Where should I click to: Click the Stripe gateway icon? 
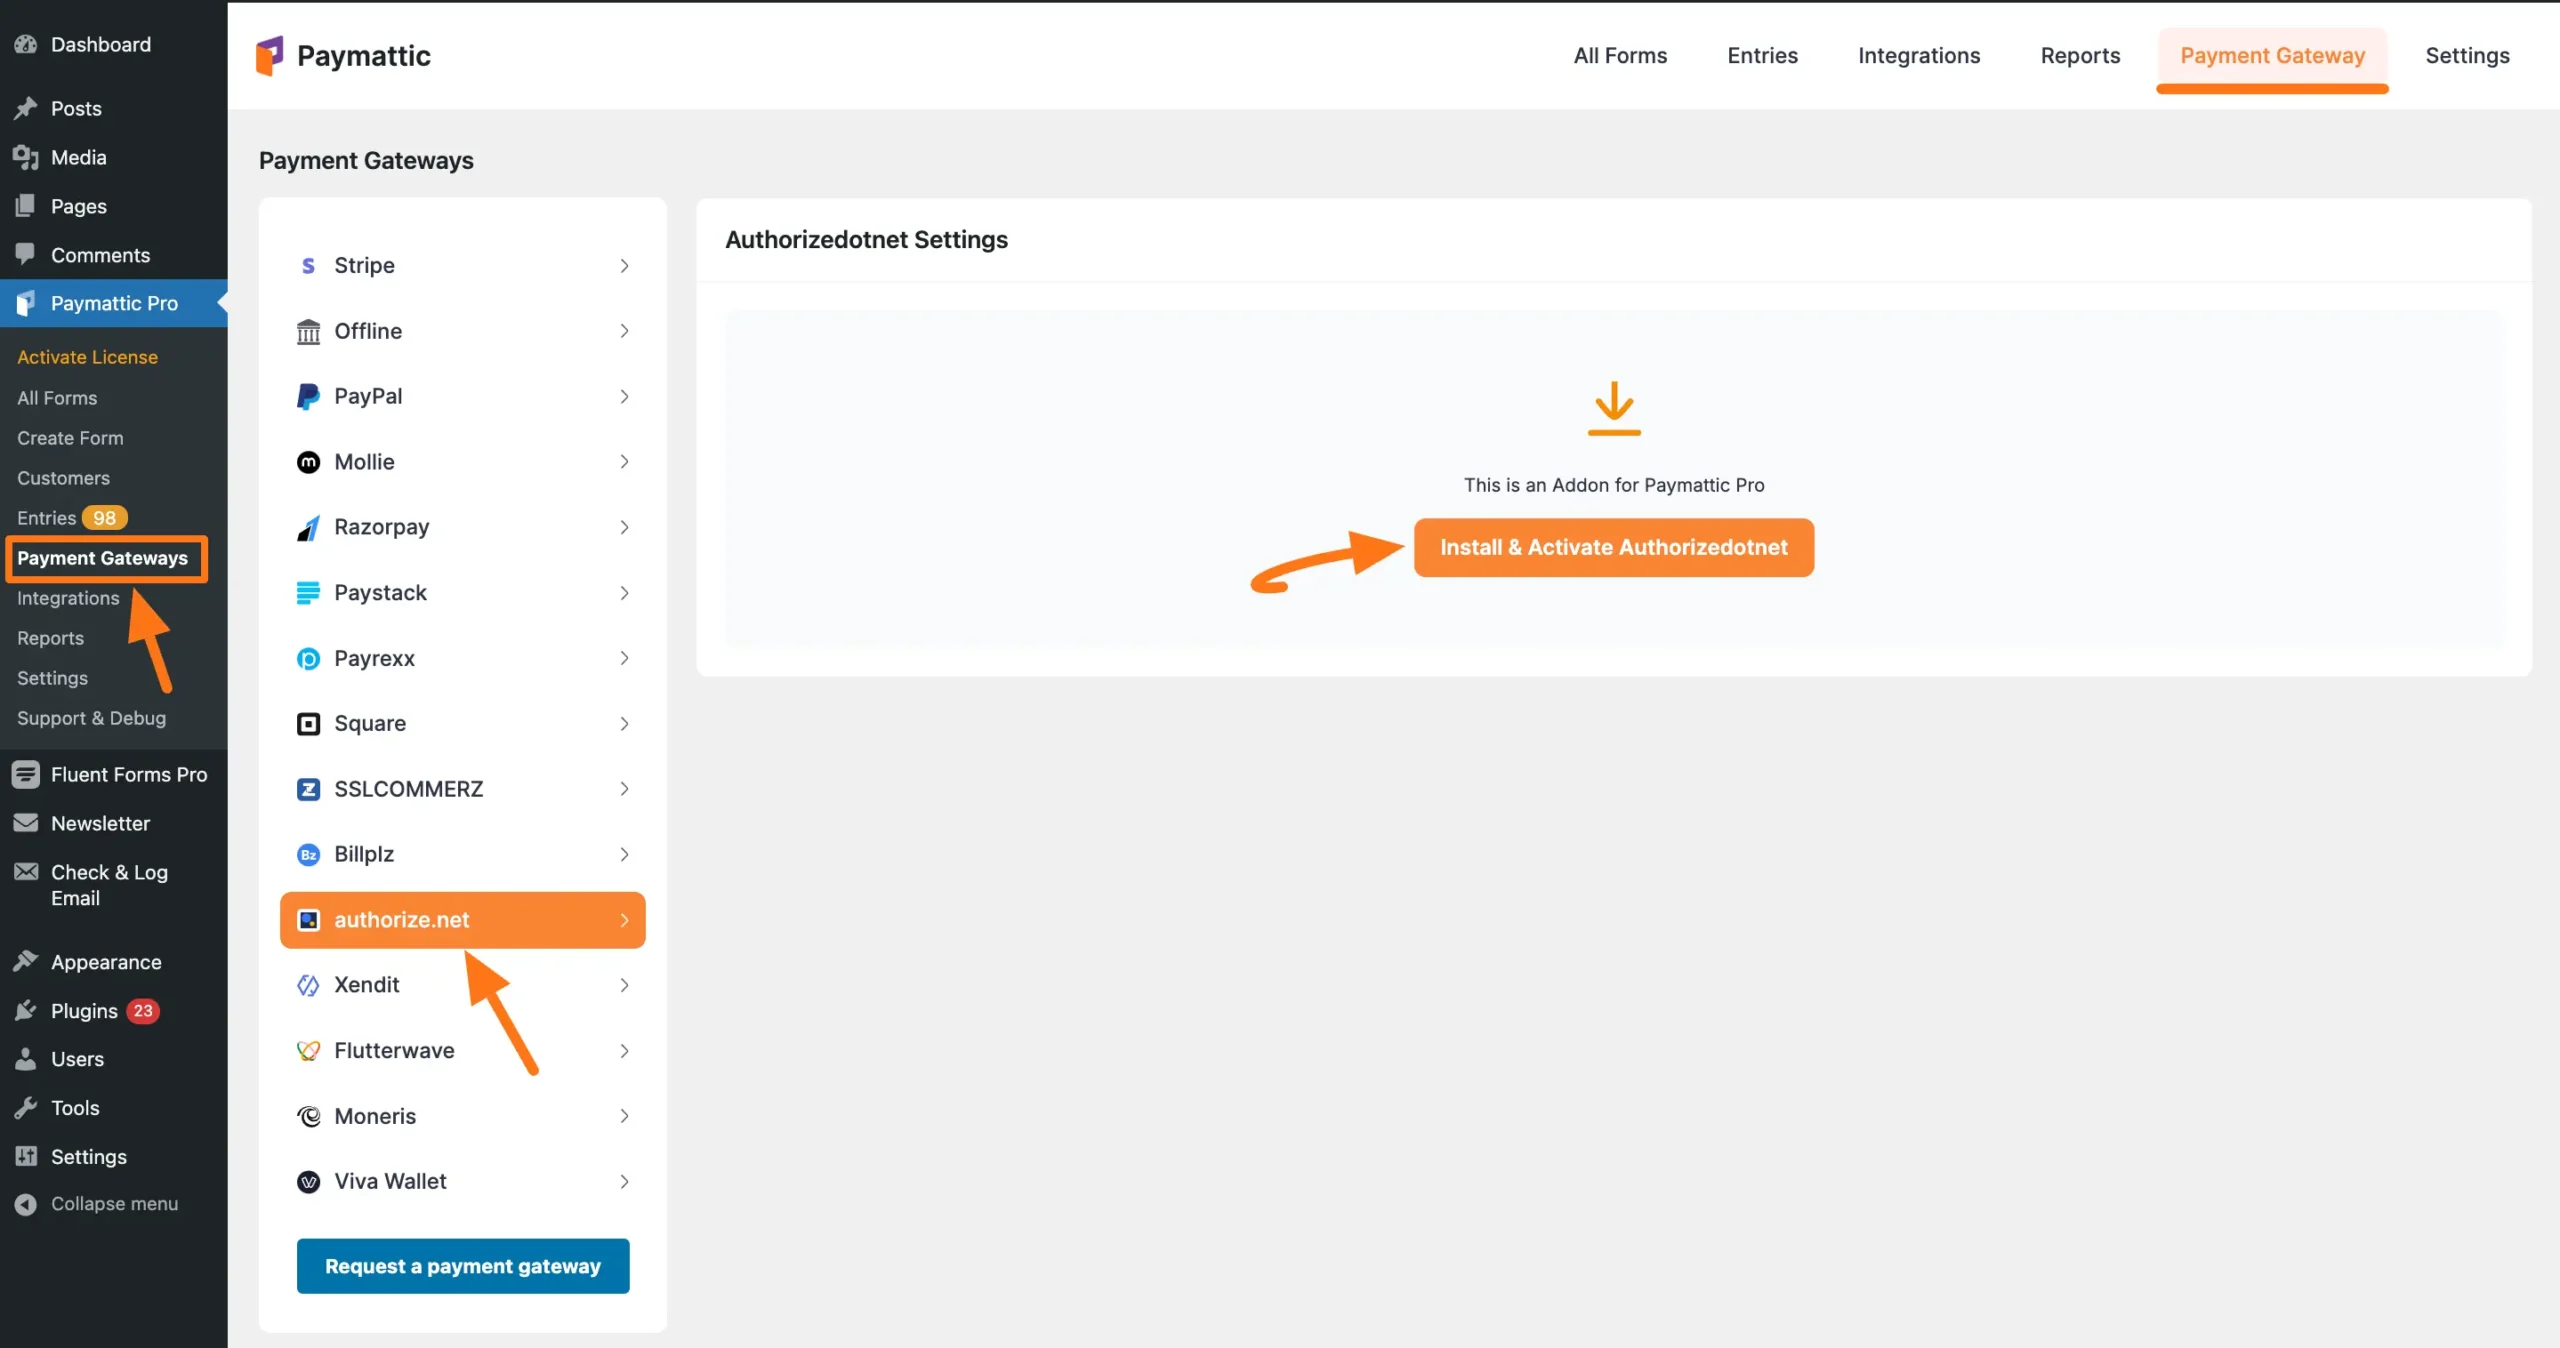tap(308, 265)
